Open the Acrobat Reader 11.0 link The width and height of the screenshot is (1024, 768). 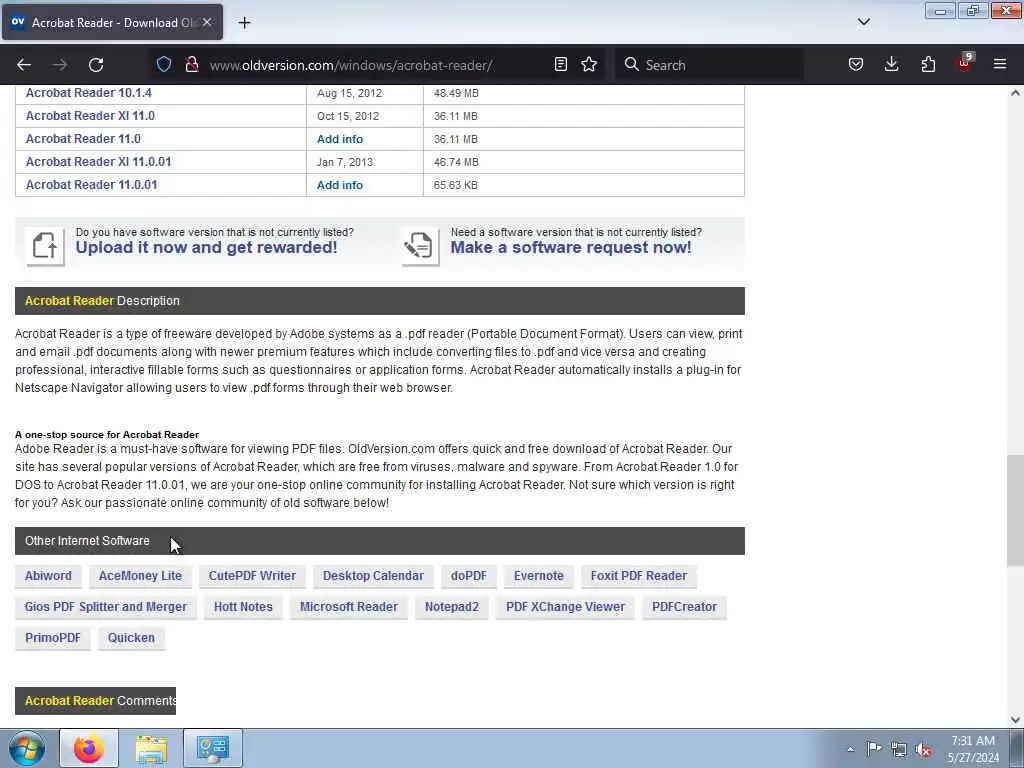click(83, 138)
